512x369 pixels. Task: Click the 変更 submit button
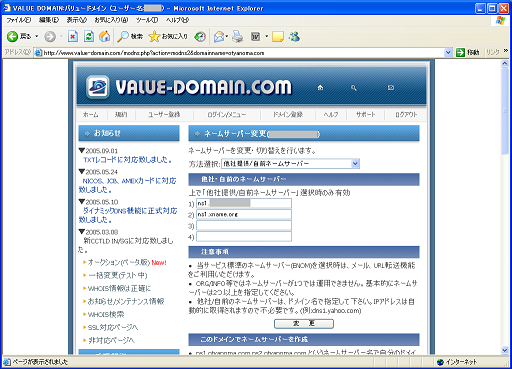304,324
